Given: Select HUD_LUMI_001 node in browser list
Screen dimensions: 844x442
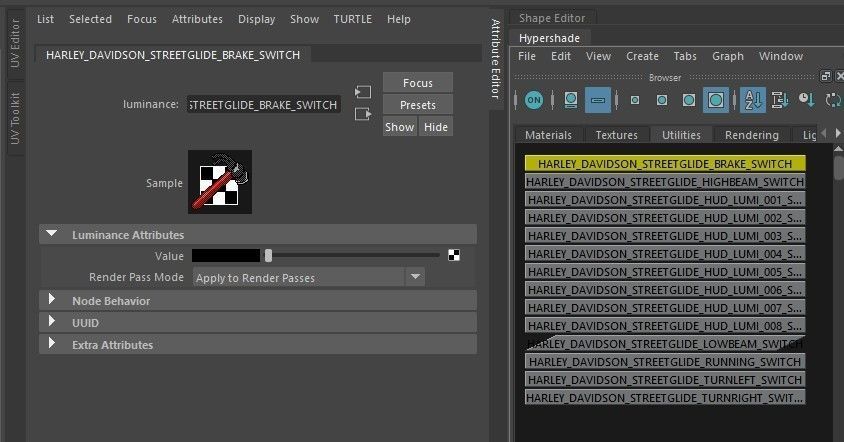Looking at the screenshot, I should pyautogui.click(x=665, y=200).
